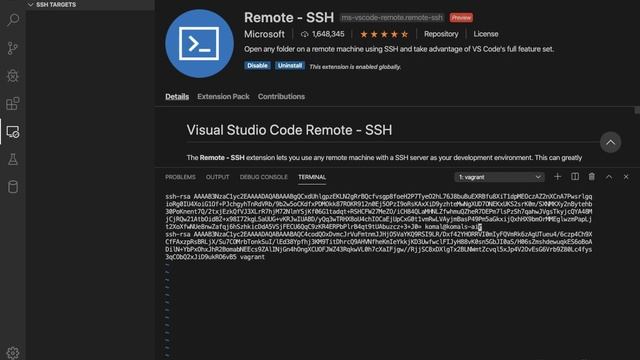Viewport: 640px width, 360px height.
Task: Open the Repository link
Action: click(x=441, y=34)
